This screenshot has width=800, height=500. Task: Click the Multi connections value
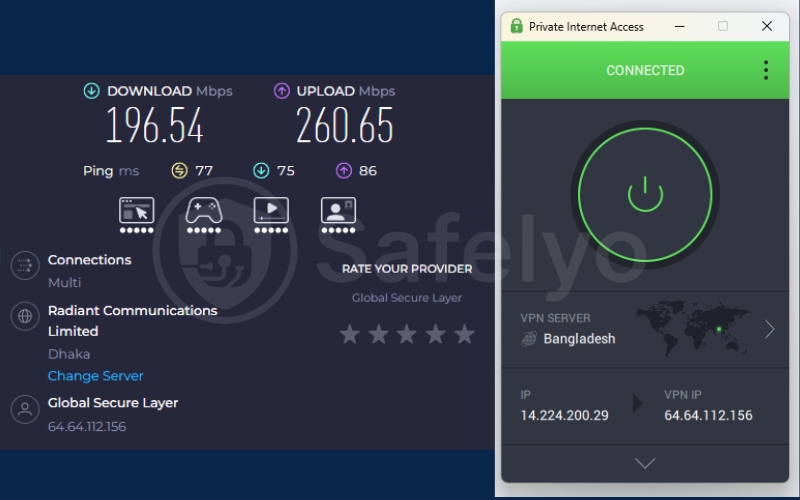click(x=64, y=282)
